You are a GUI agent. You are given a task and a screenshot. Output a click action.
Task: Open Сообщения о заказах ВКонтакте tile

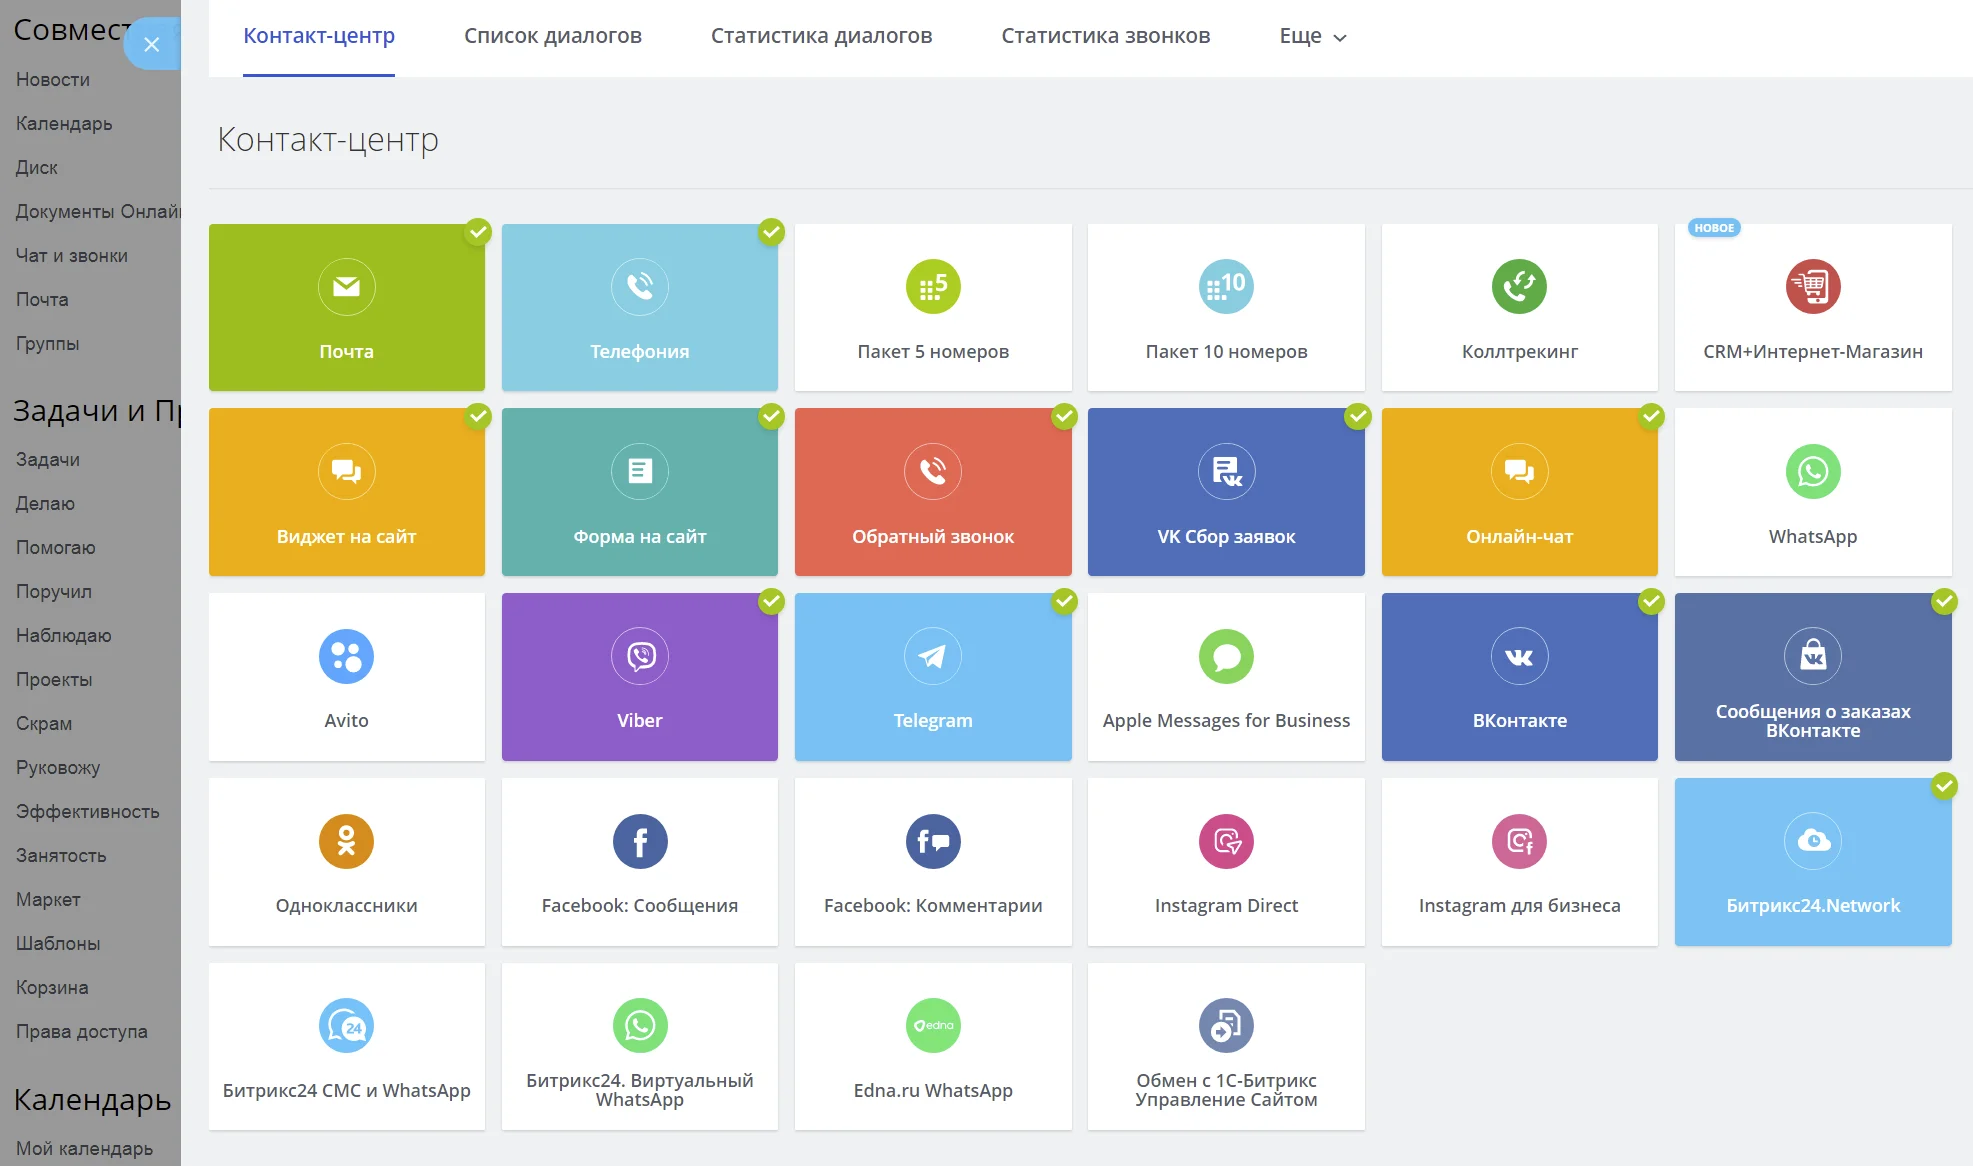click(x=1813, y=677)
